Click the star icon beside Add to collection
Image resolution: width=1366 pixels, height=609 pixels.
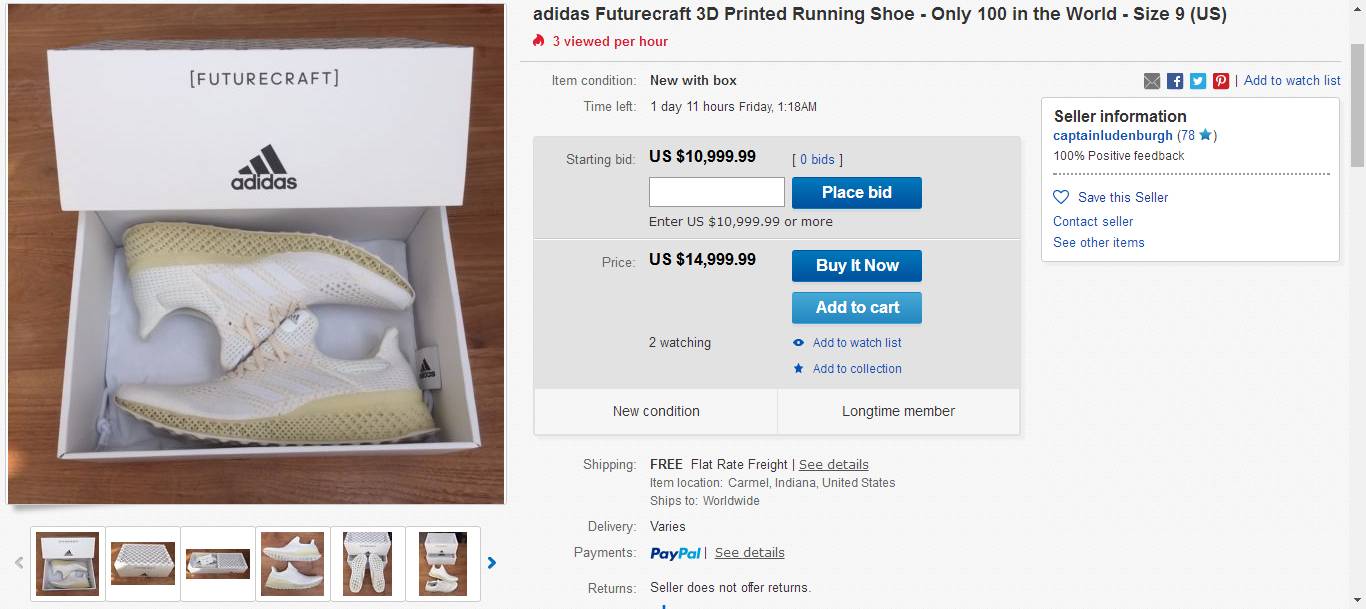click(799, 369)
